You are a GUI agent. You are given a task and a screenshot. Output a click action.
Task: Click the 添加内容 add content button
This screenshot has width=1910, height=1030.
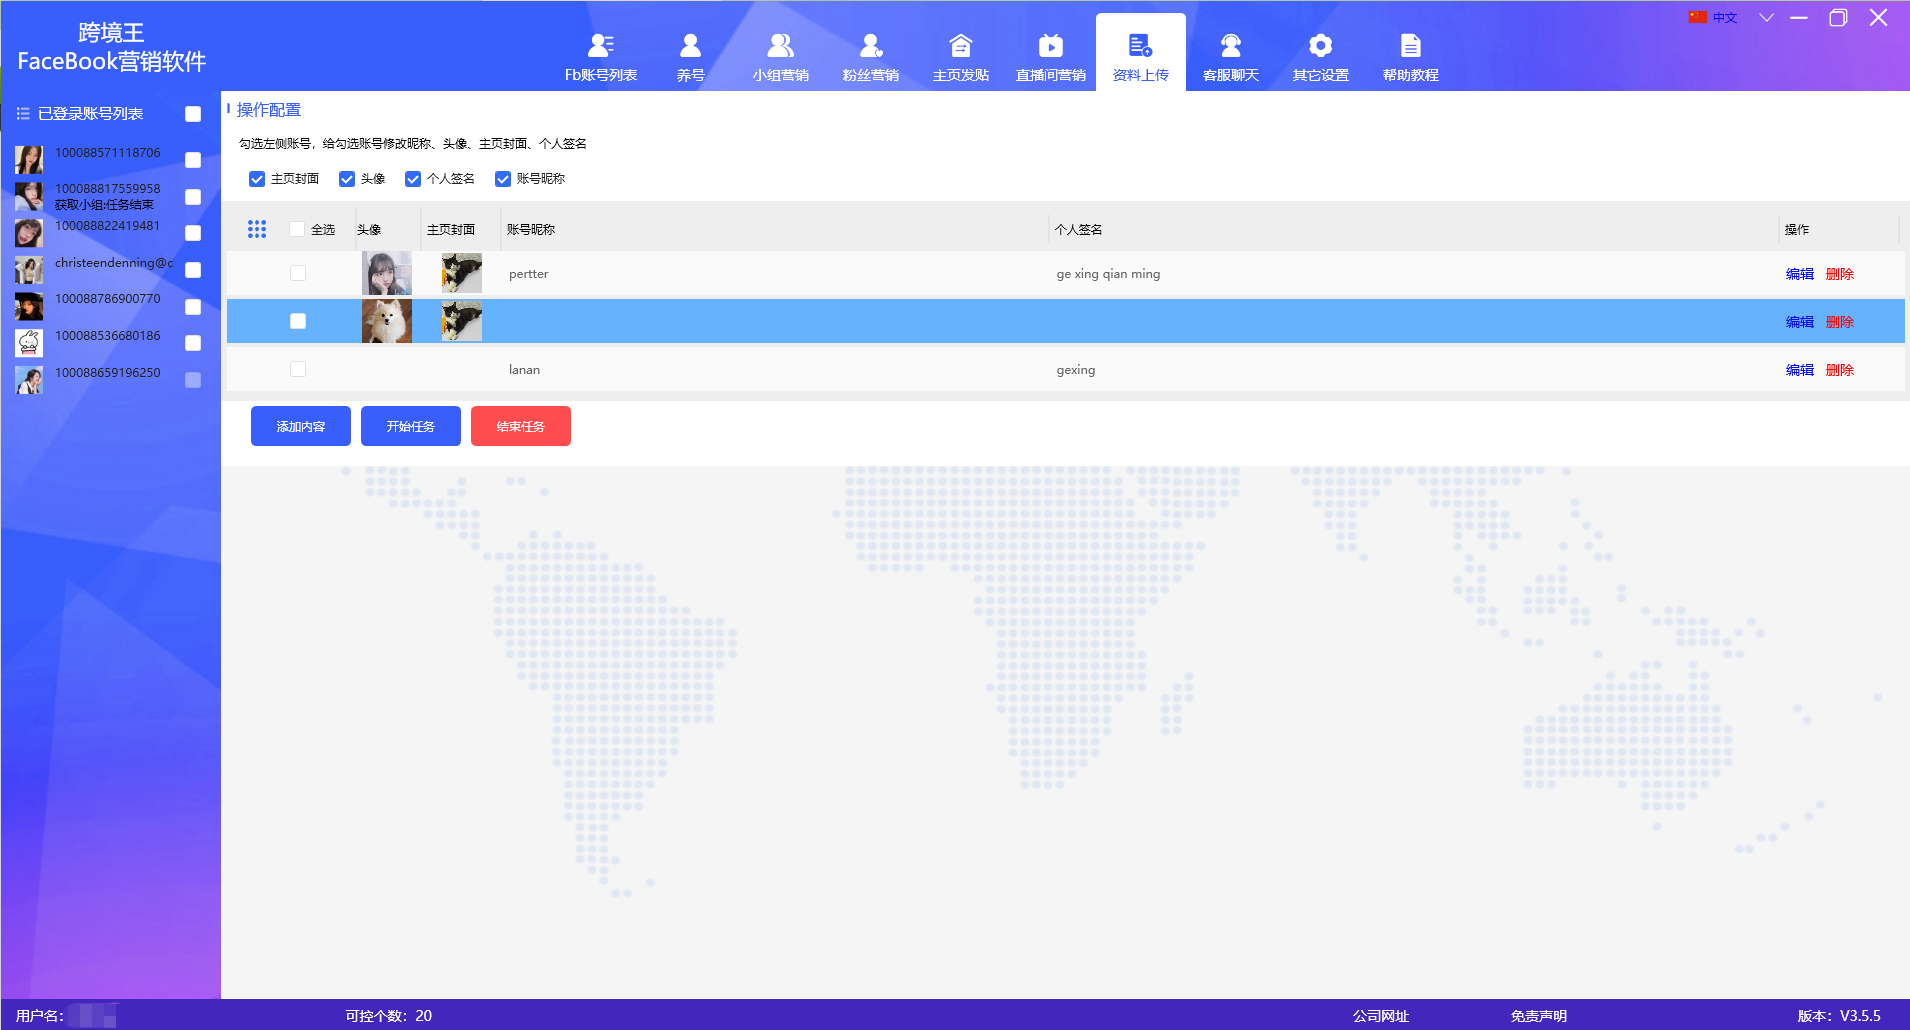(301, 426)
